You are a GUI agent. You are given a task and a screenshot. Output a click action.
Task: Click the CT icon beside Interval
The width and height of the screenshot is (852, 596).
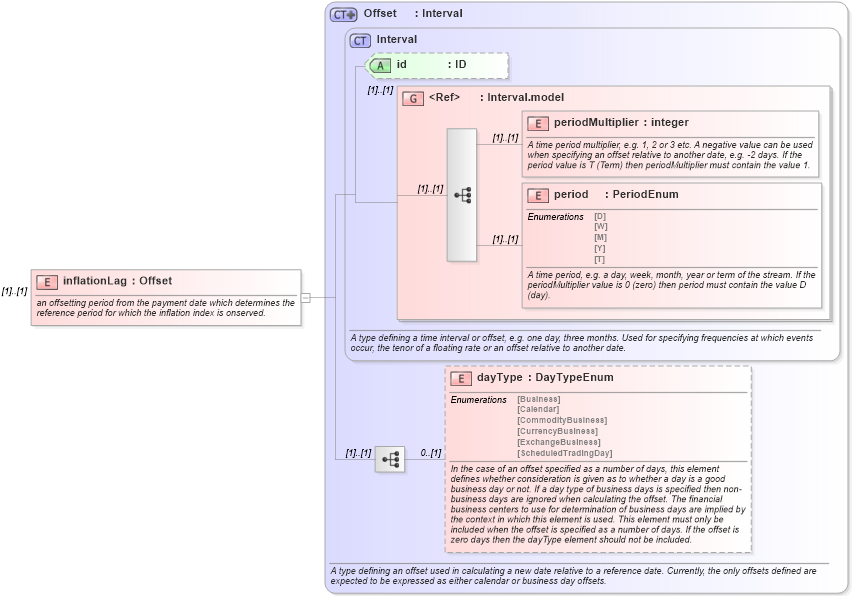point(360,41)
